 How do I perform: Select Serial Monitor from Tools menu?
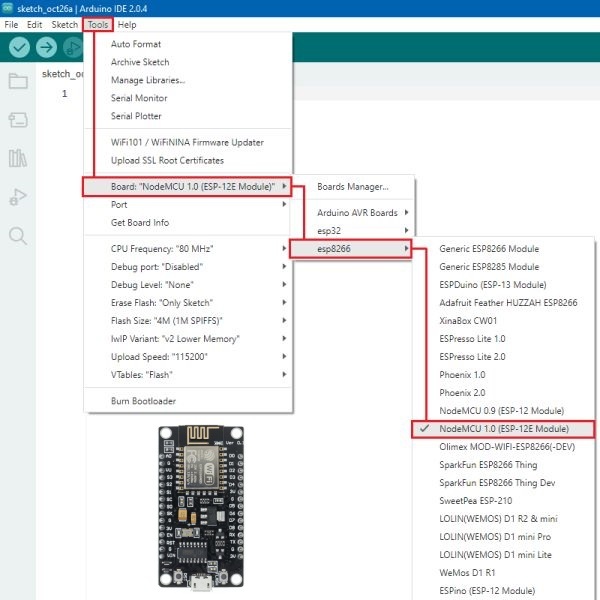pyautogui.click(x=139, y=98)
